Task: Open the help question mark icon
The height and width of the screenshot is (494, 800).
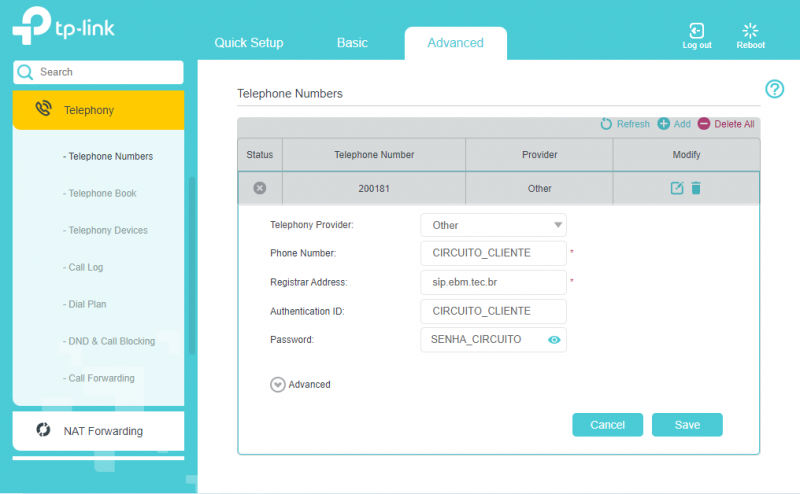Action: [x=774, y=89]
